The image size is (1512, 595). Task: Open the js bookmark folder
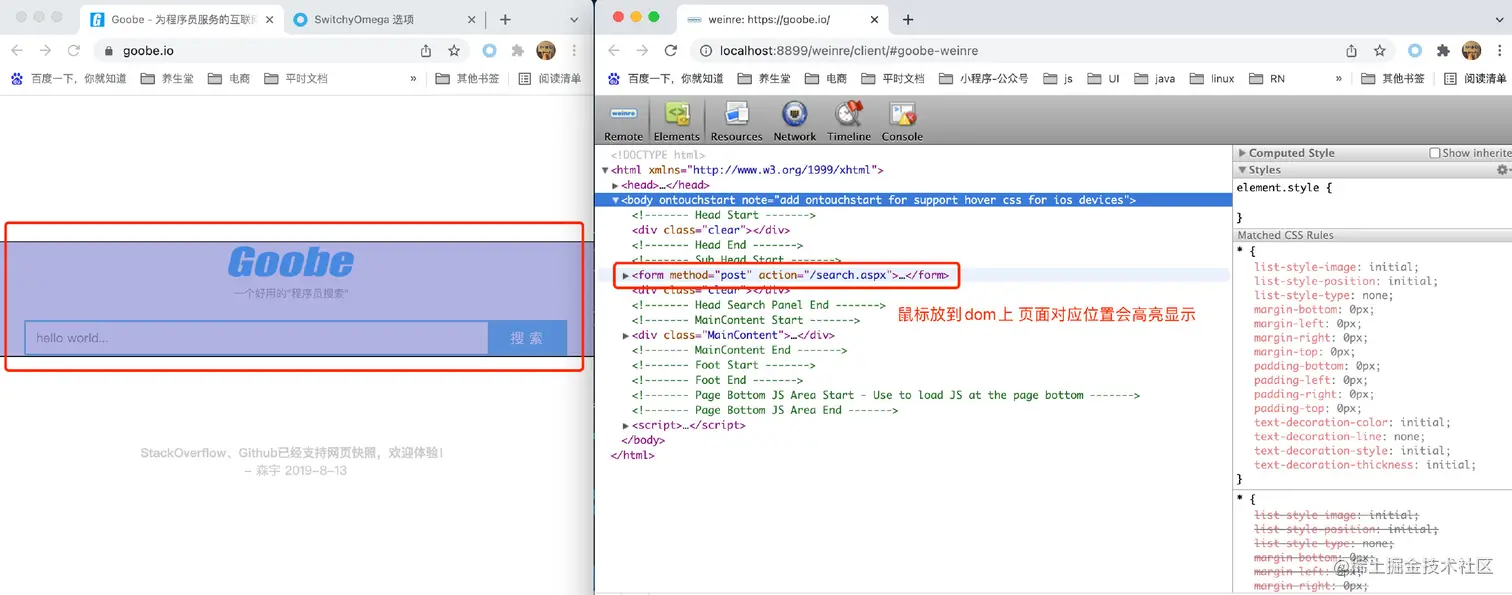coord(1057,78)
